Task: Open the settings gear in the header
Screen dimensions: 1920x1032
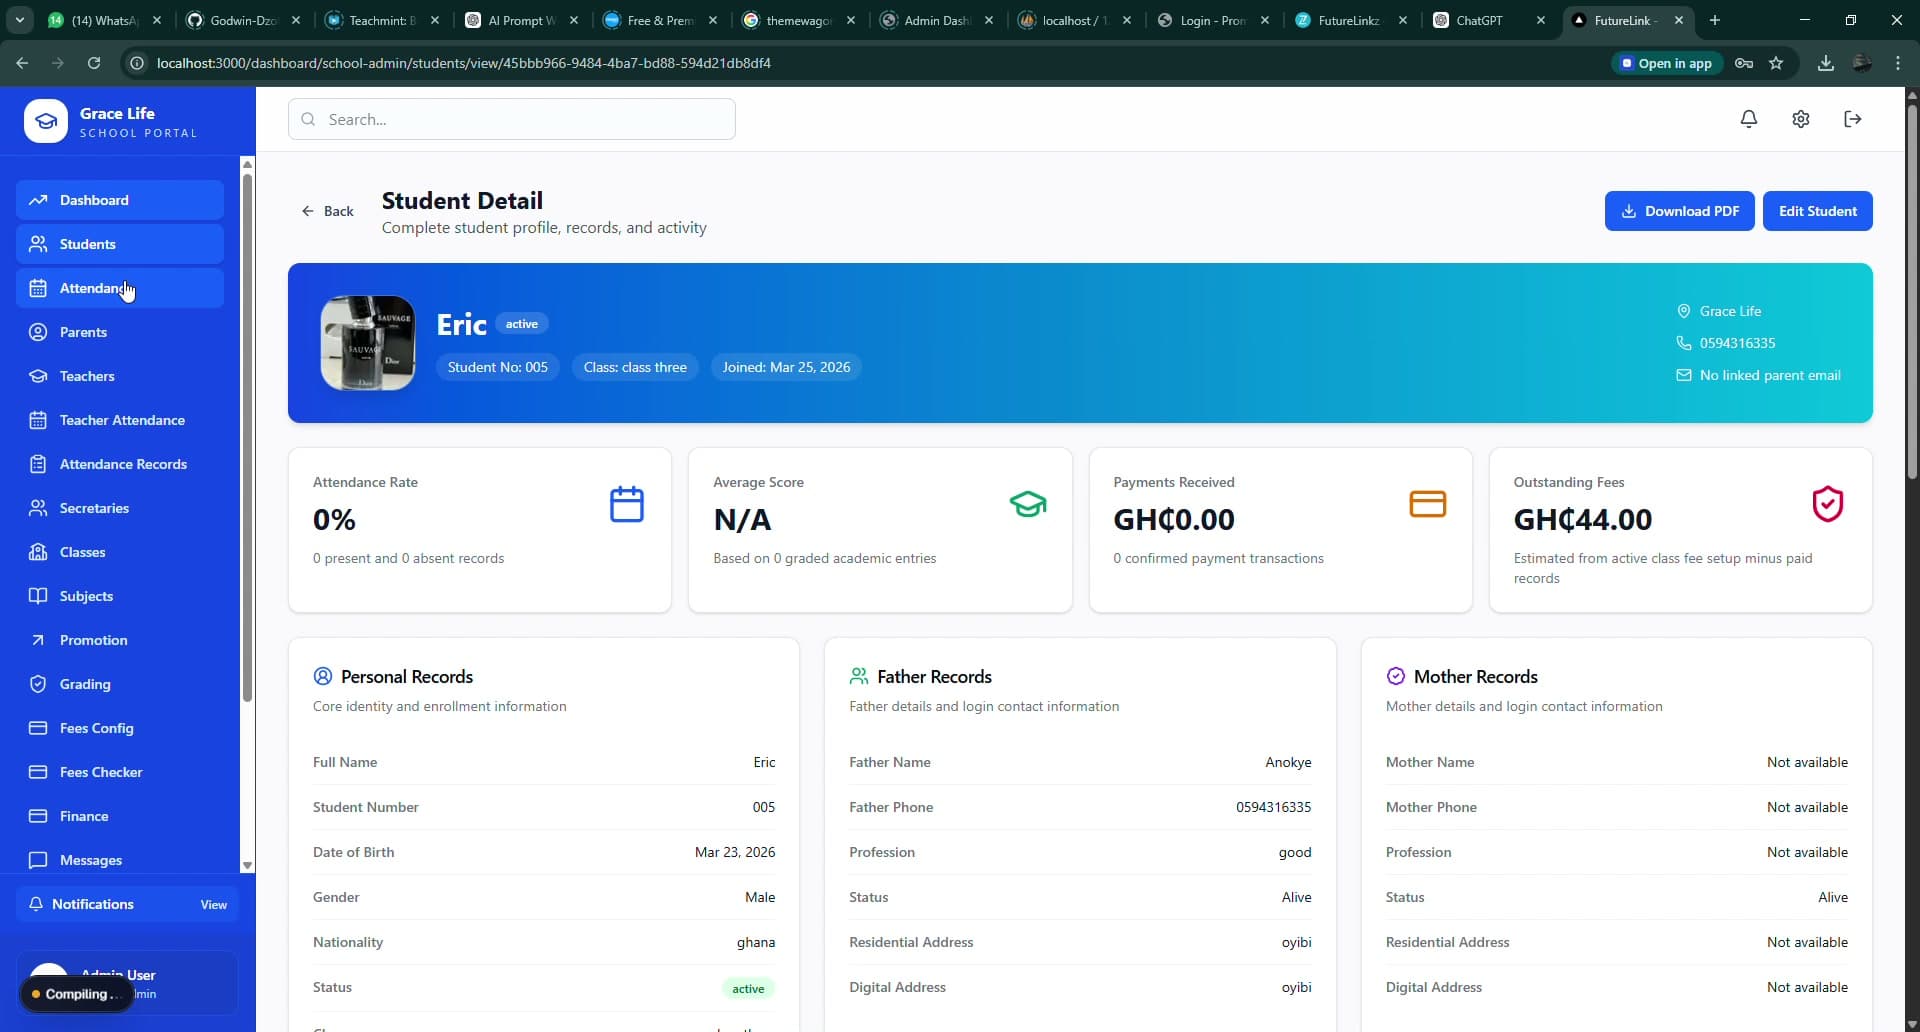Action: 1800,119
